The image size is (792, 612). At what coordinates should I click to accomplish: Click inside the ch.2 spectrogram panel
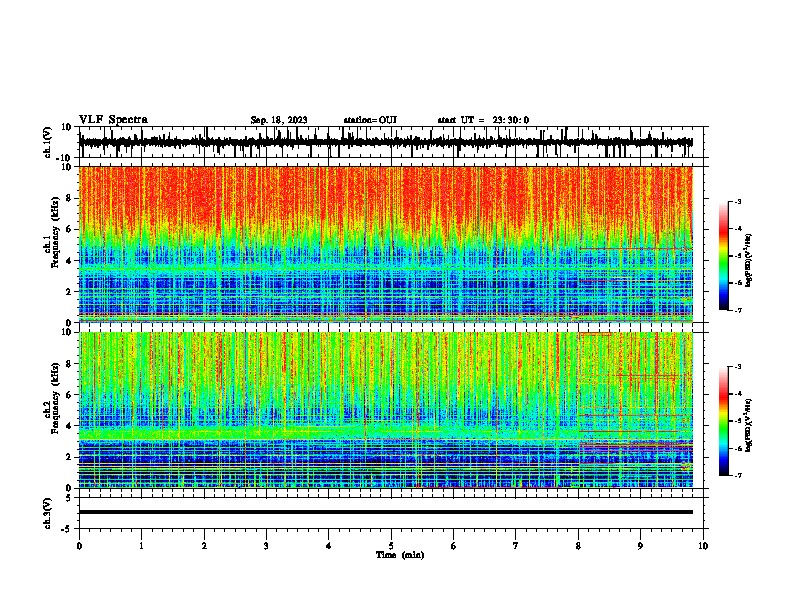(386, 410)
